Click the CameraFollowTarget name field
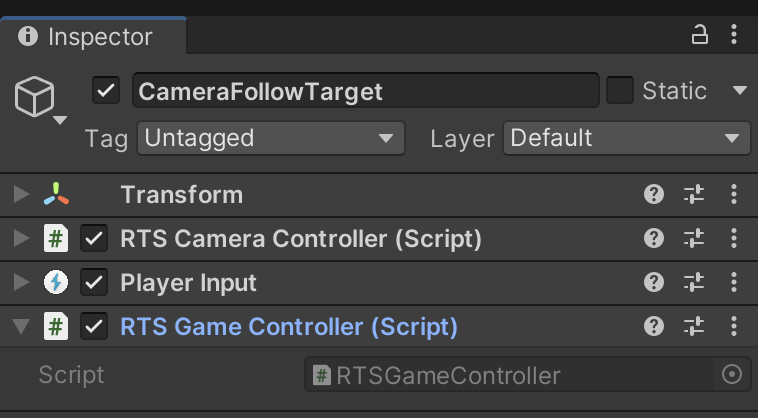 pos(365,91)
